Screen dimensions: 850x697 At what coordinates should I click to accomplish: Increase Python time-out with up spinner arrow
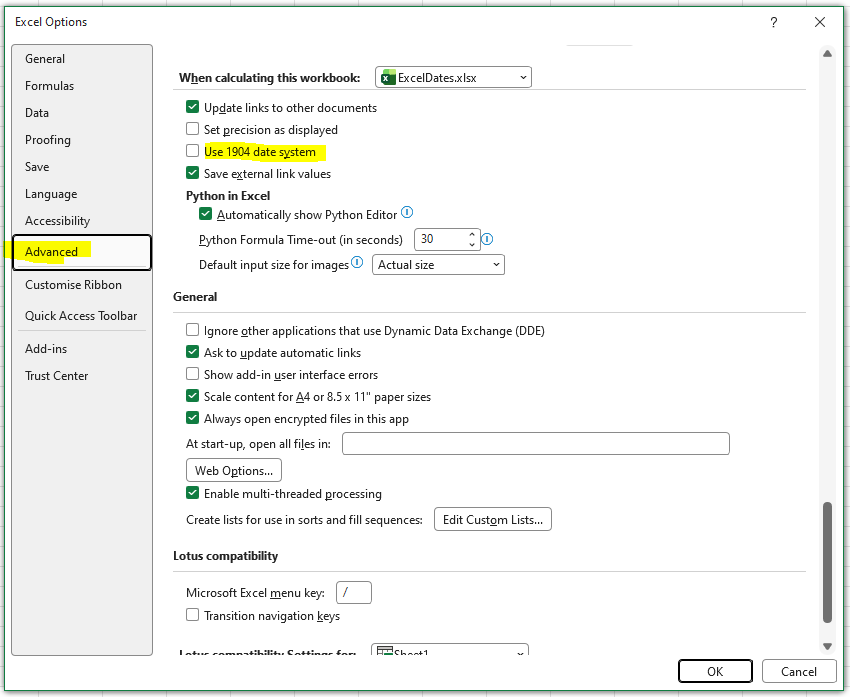472,235
